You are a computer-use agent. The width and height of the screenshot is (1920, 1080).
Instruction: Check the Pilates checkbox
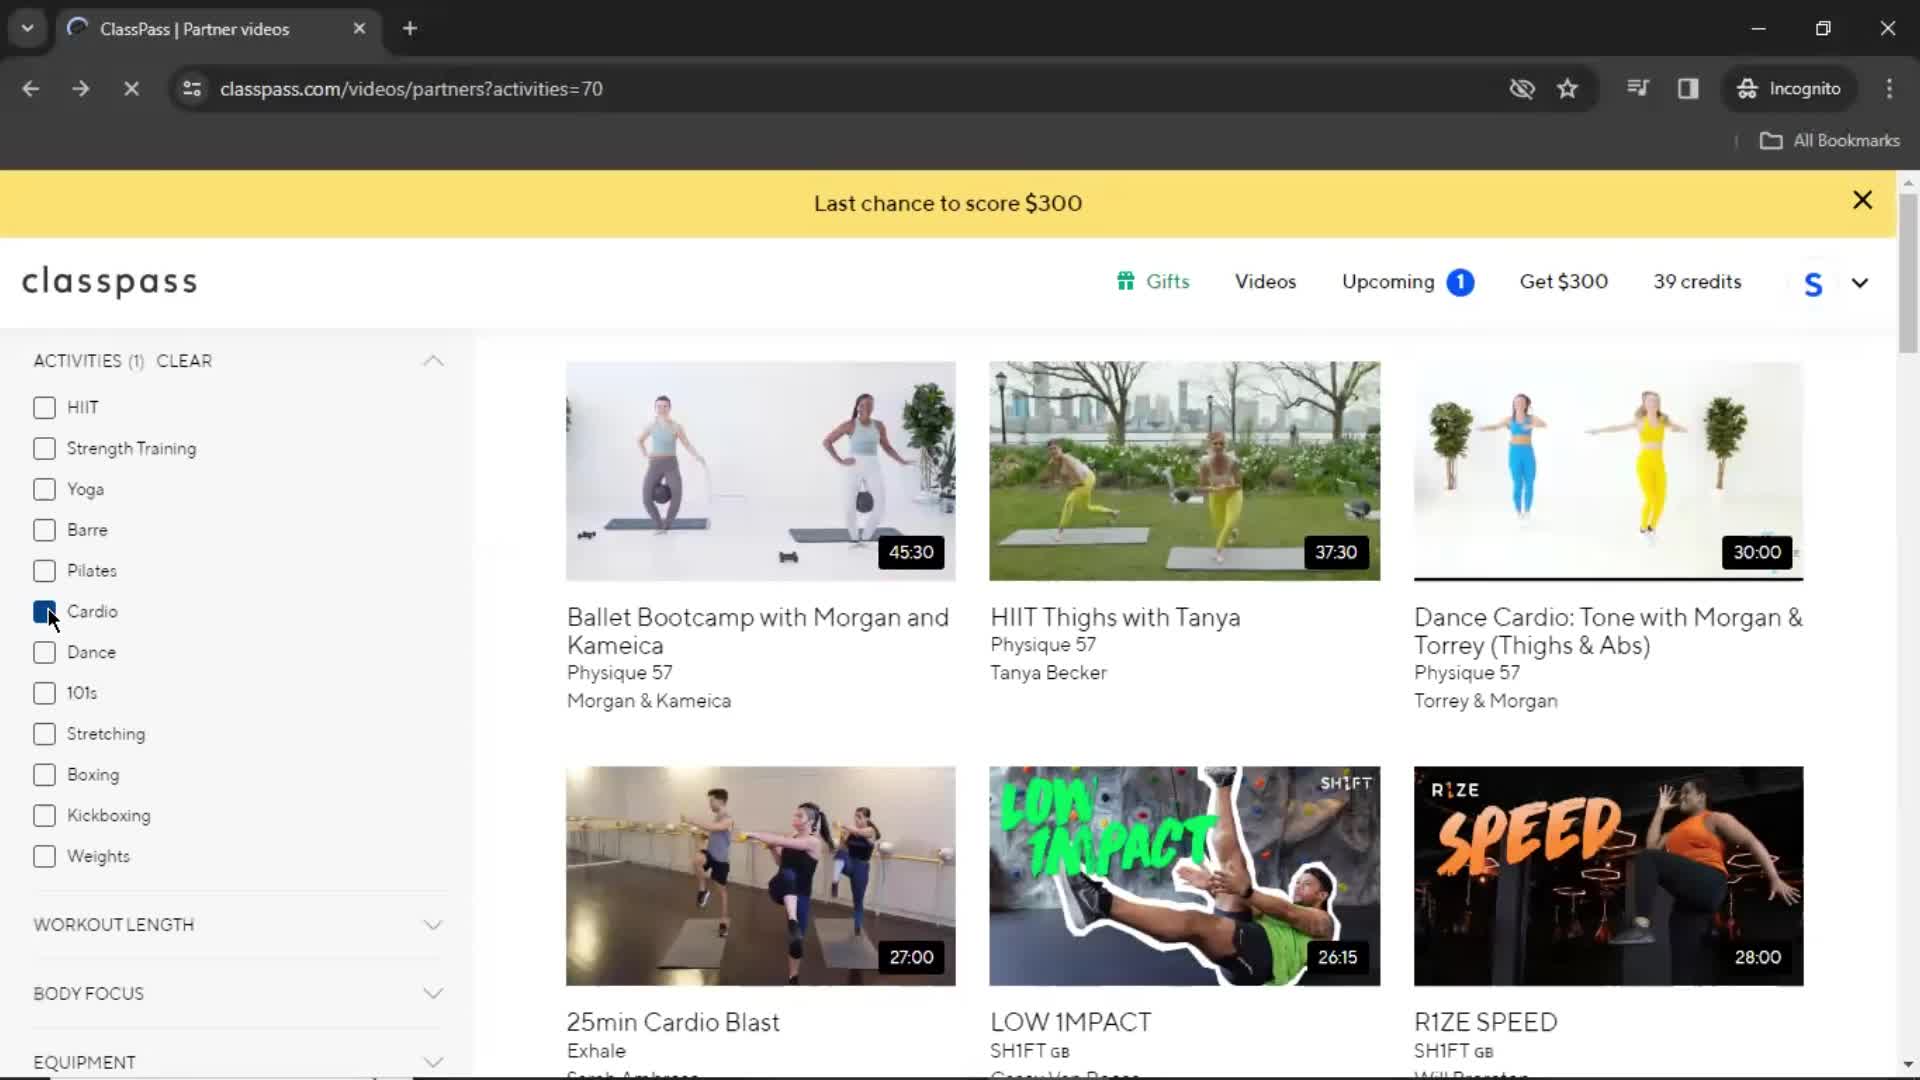[x=44, y=571]
